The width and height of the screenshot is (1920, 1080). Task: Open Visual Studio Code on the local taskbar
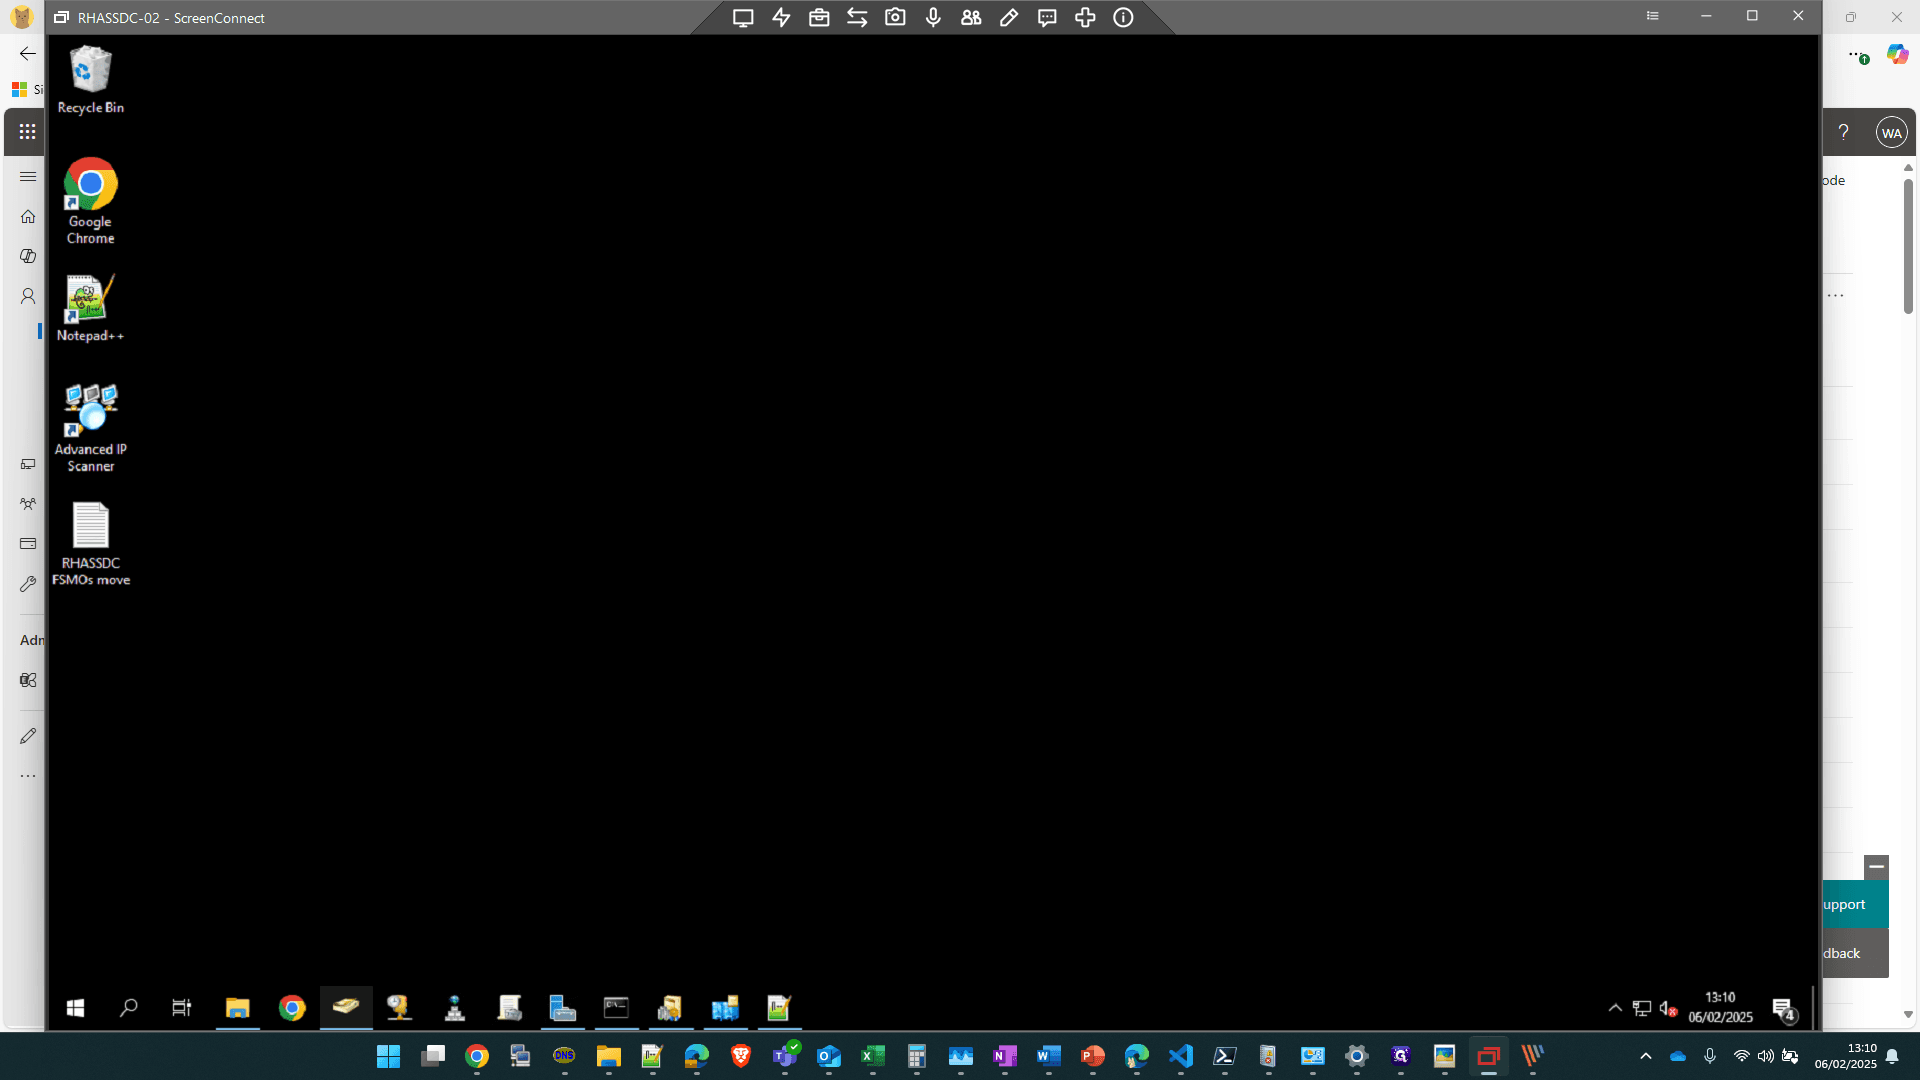1181,1056
